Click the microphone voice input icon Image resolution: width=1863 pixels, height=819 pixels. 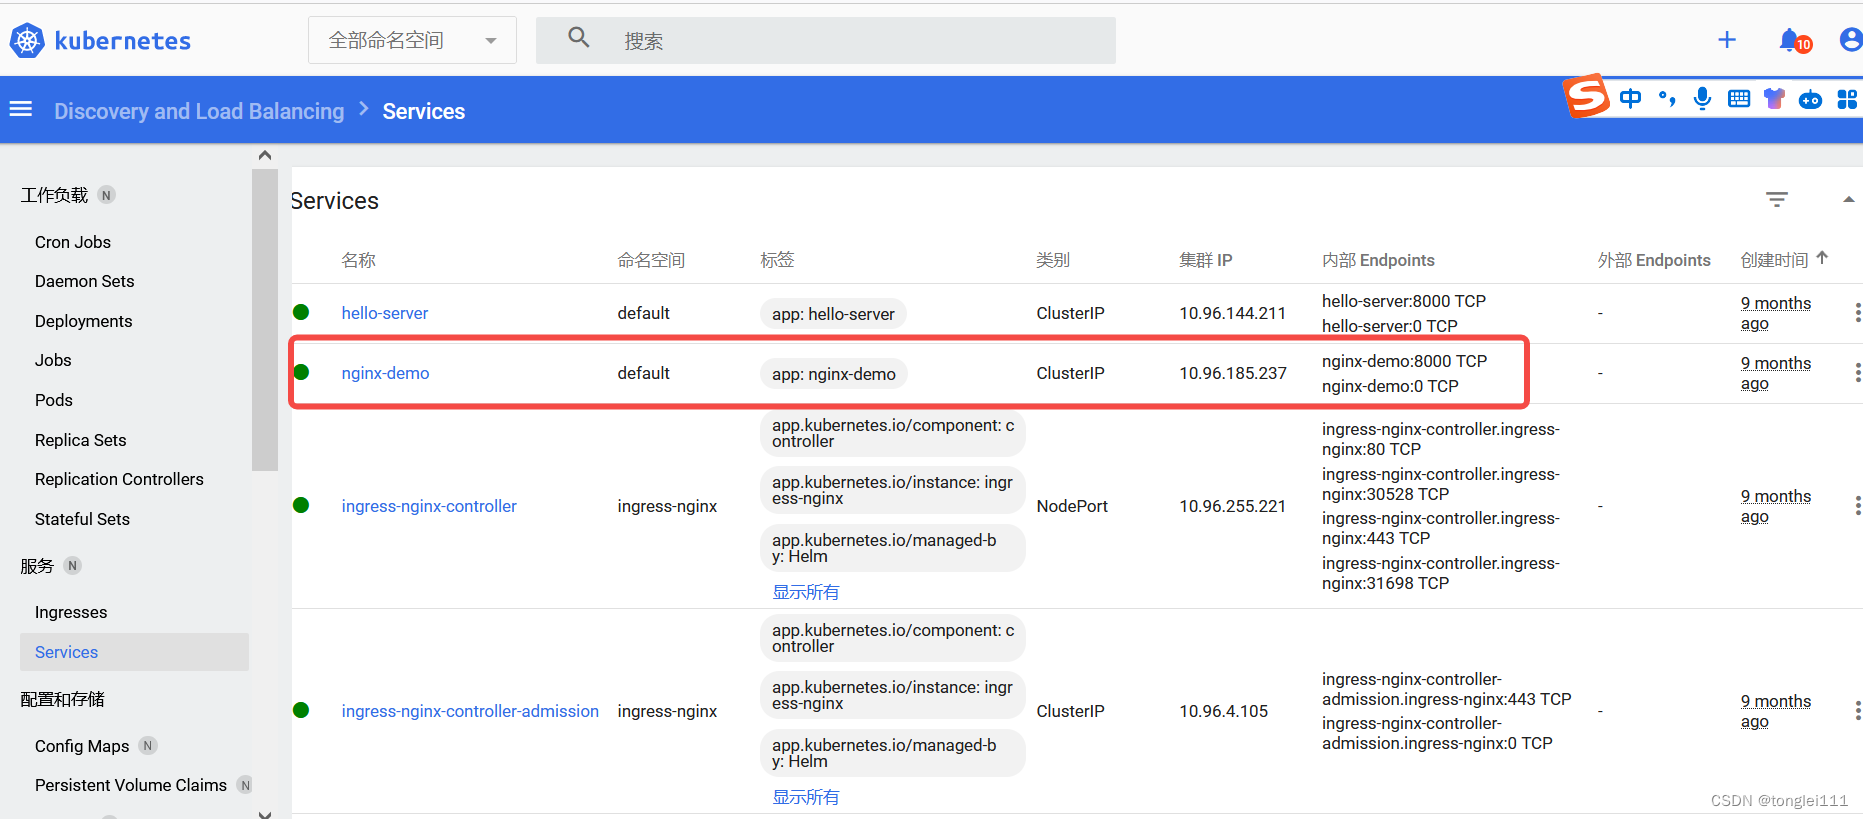(x=1703, y=98)
